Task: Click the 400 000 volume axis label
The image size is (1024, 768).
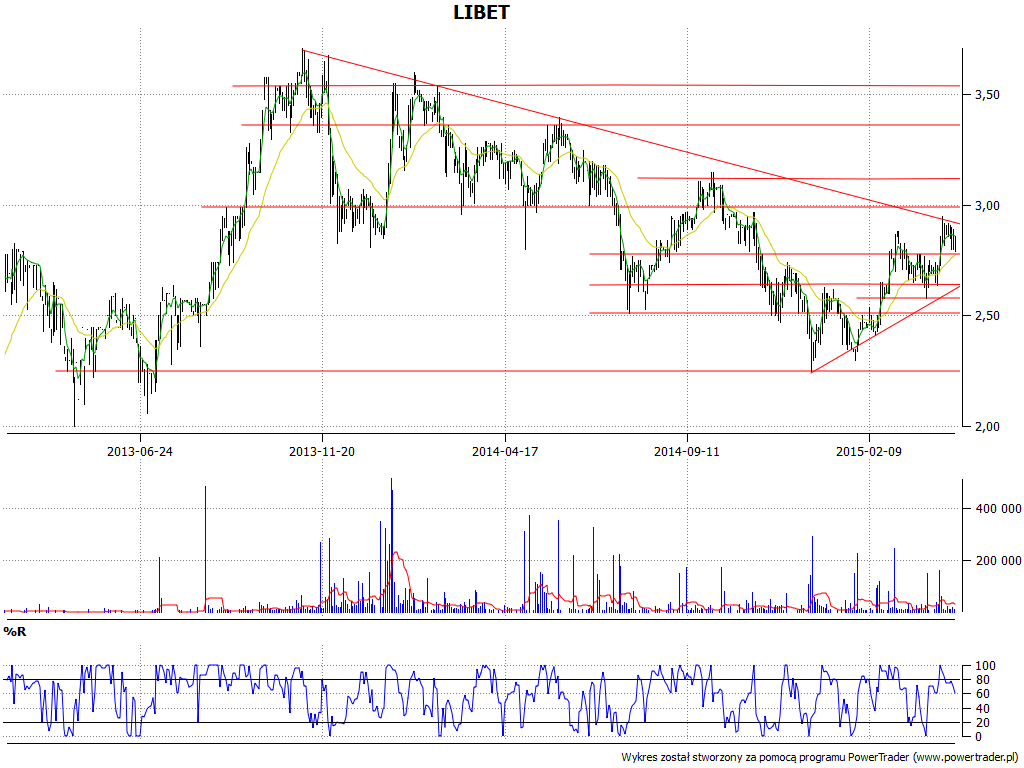Action: (998, 509)
